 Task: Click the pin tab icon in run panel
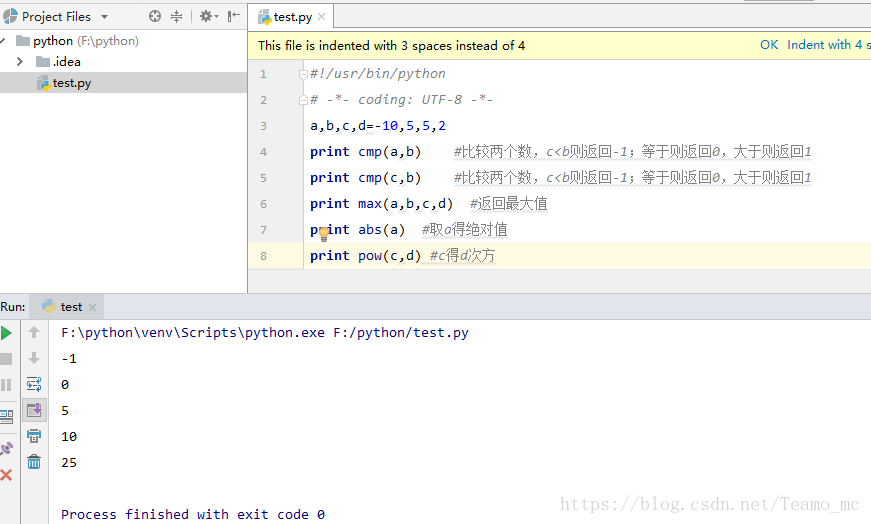[6, 448]
